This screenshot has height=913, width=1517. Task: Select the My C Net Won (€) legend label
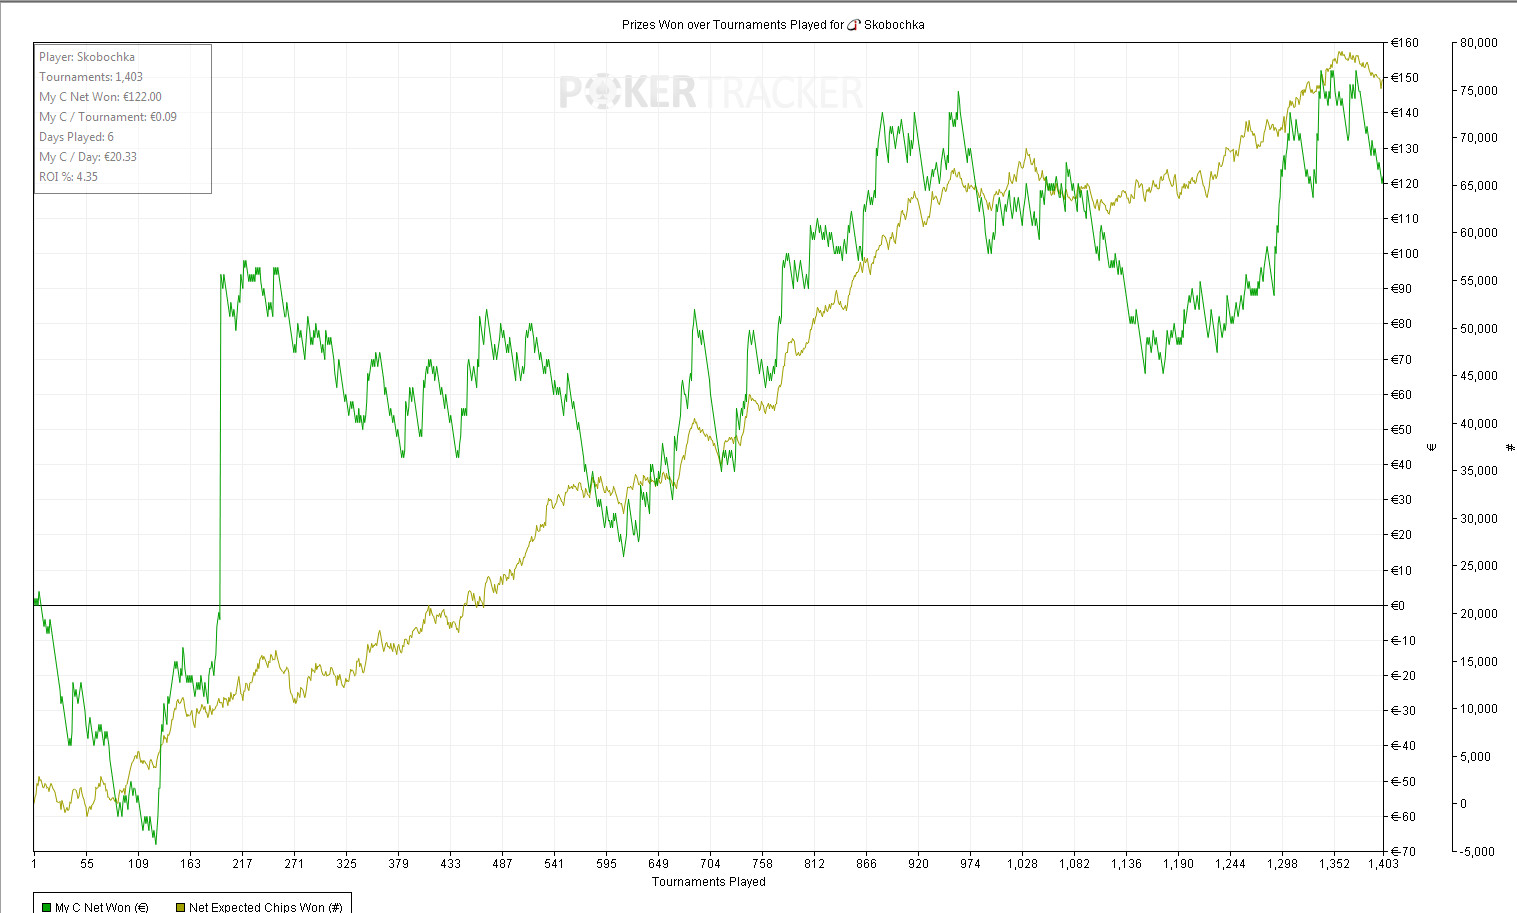101,907
